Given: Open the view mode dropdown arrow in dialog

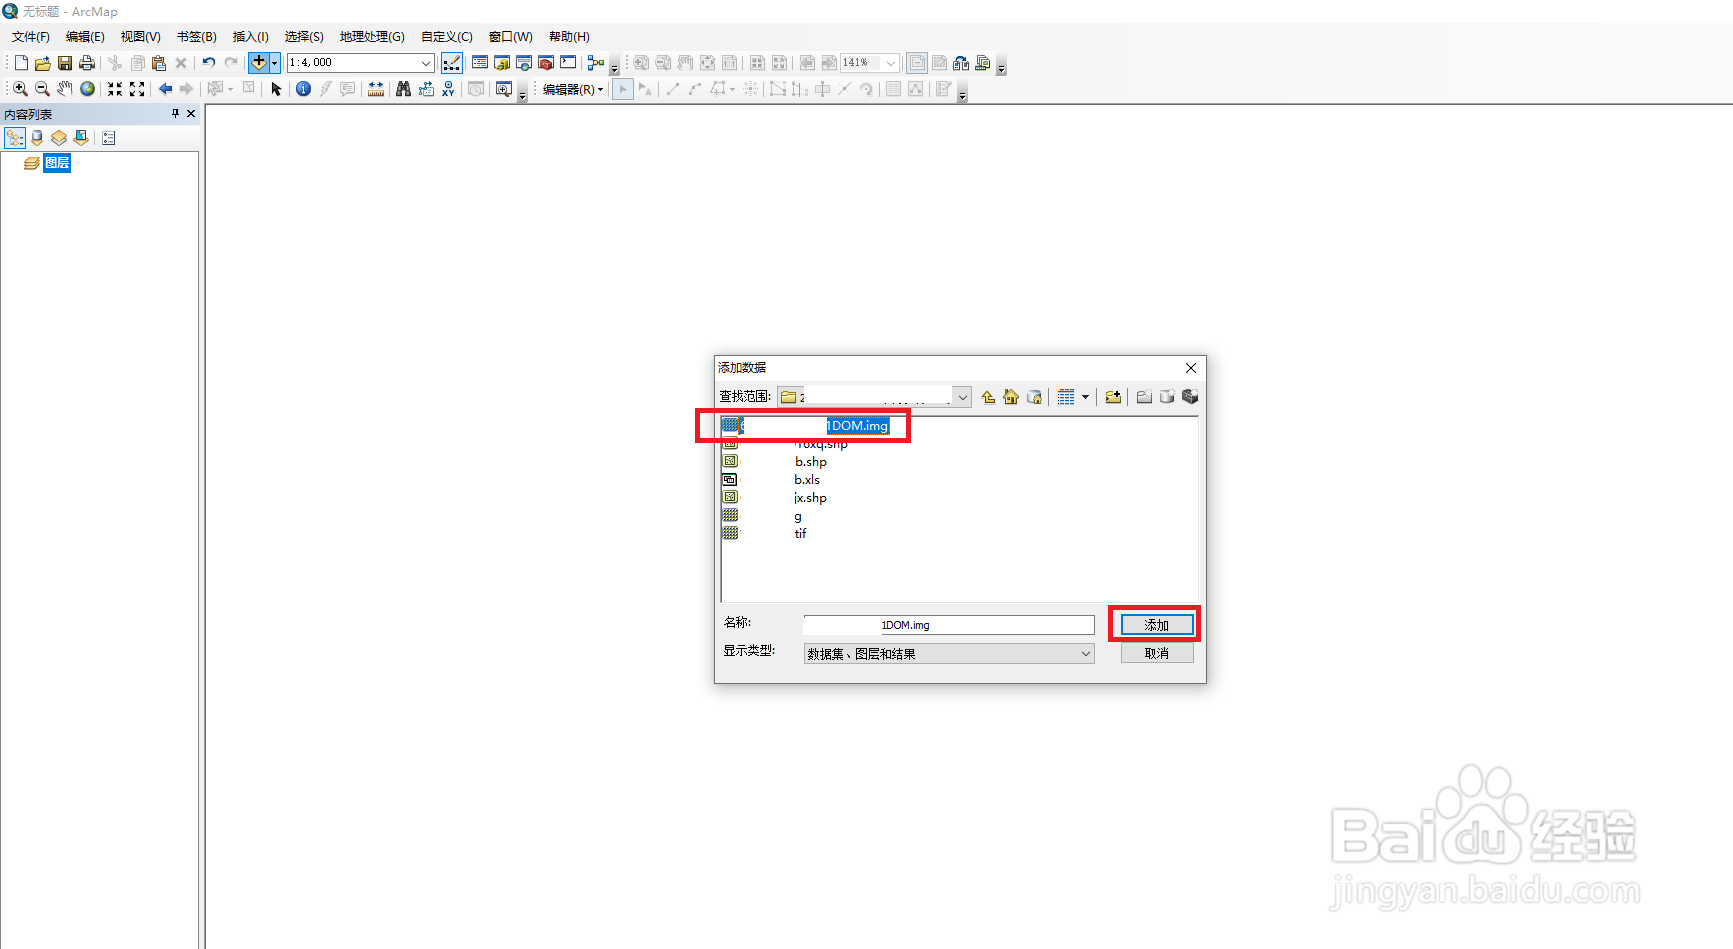Looking at the screenshot, I should tap(1085, 397).
